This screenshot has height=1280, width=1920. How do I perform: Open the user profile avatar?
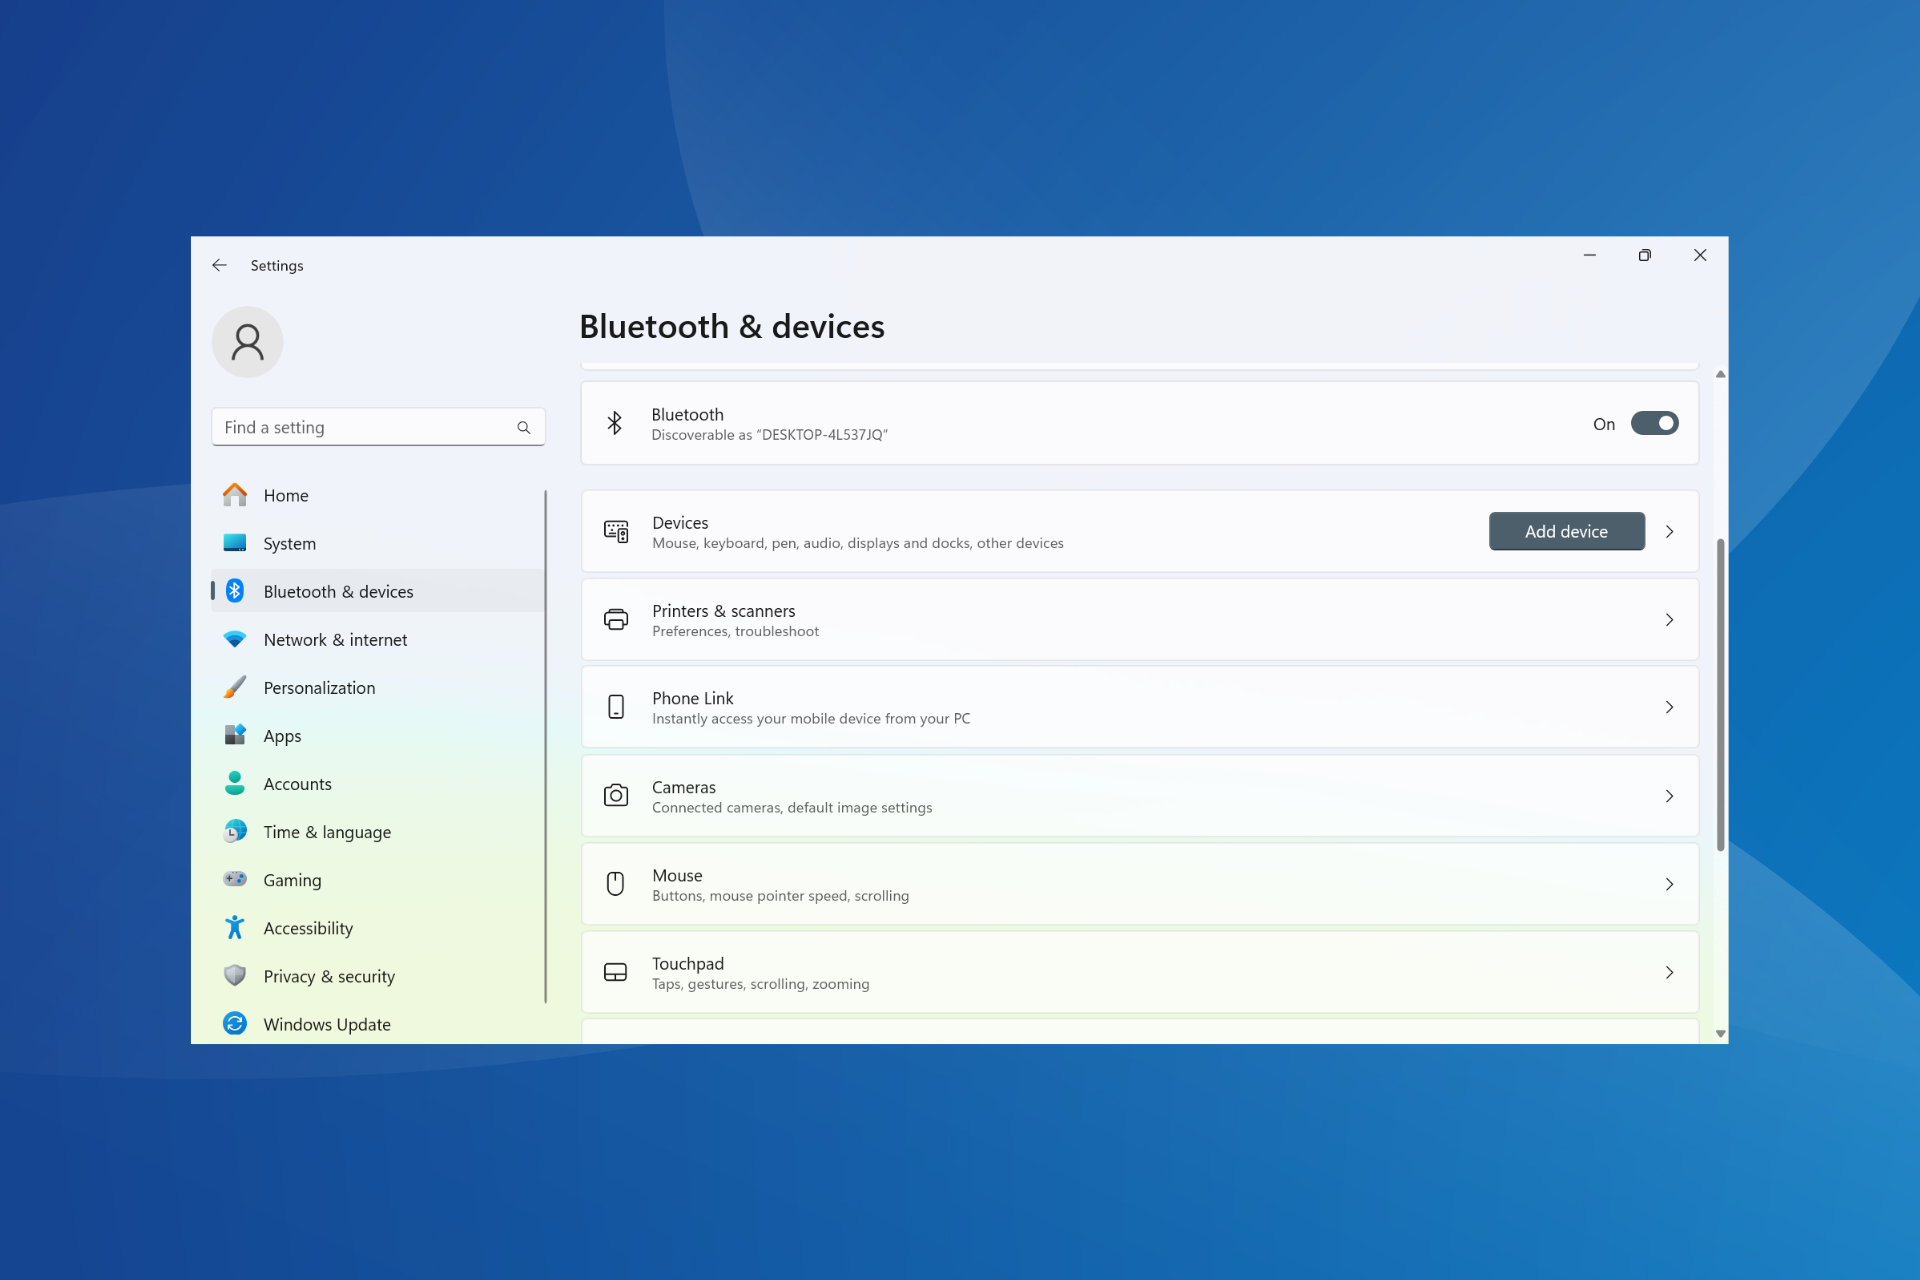point(247,342)
